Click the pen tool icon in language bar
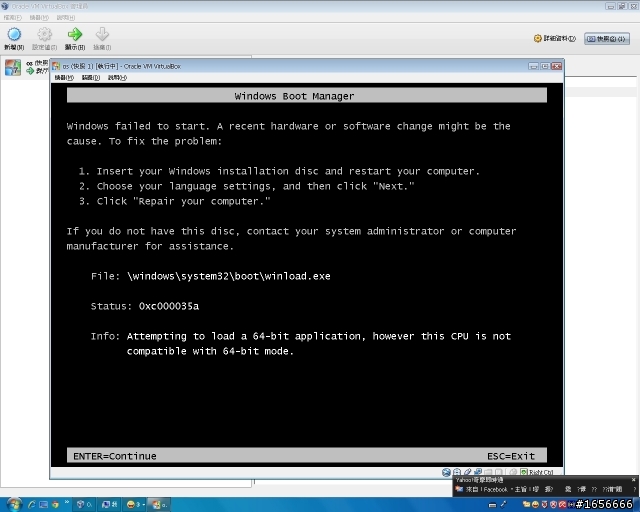This screenshot has width=640, height=512. point(503,505)
